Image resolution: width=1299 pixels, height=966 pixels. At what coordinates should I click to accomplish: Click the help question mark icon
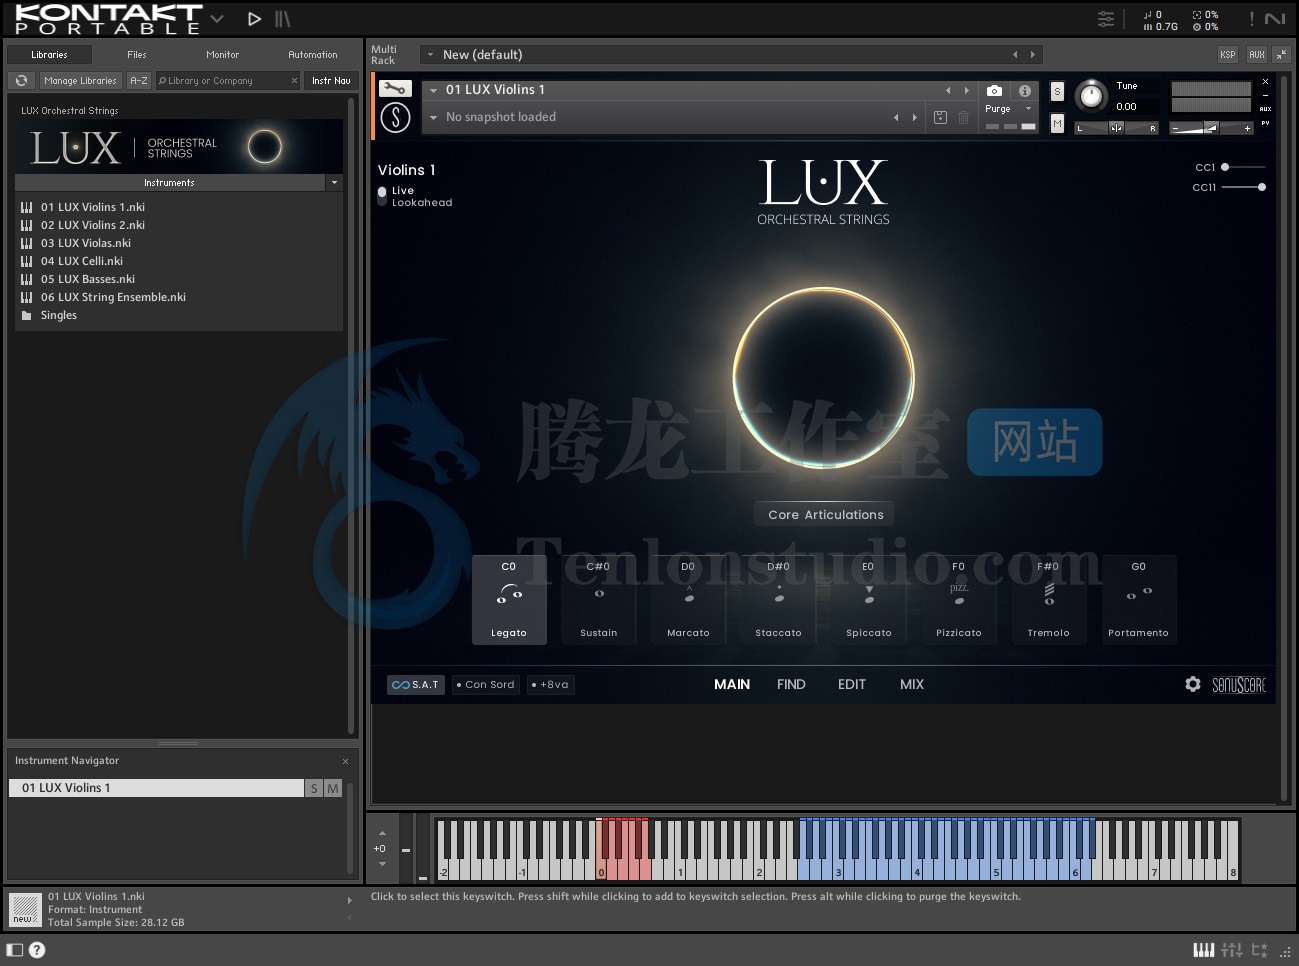coord(37,950)
